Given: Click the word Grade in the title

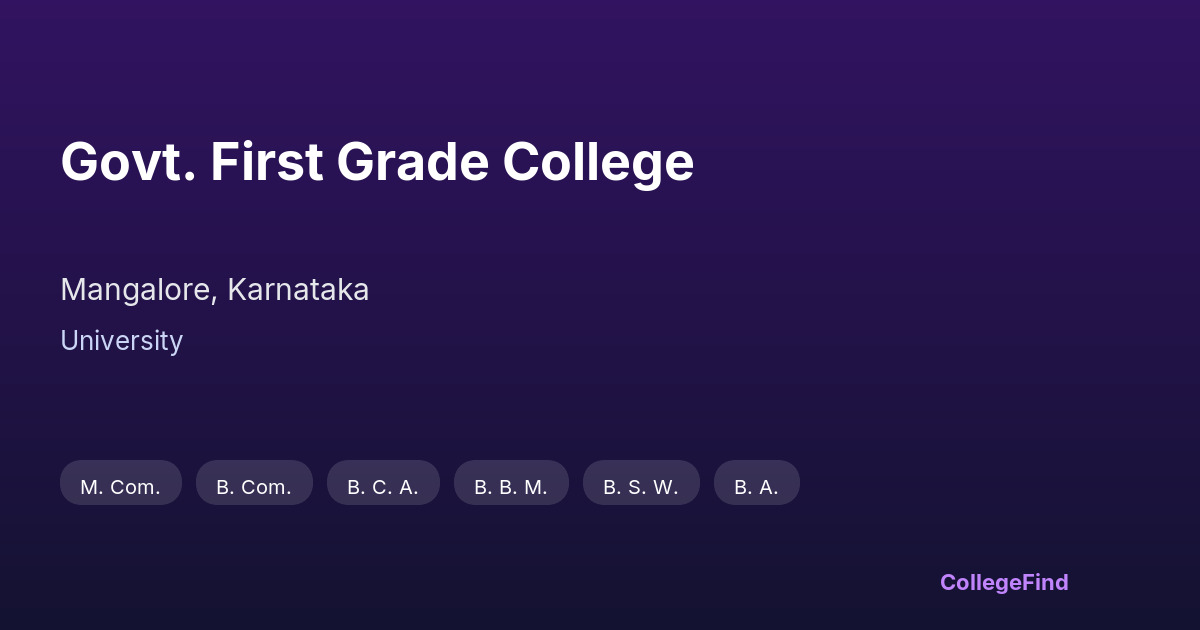Looking at the screenshot, I should click(x=412, y=162).
